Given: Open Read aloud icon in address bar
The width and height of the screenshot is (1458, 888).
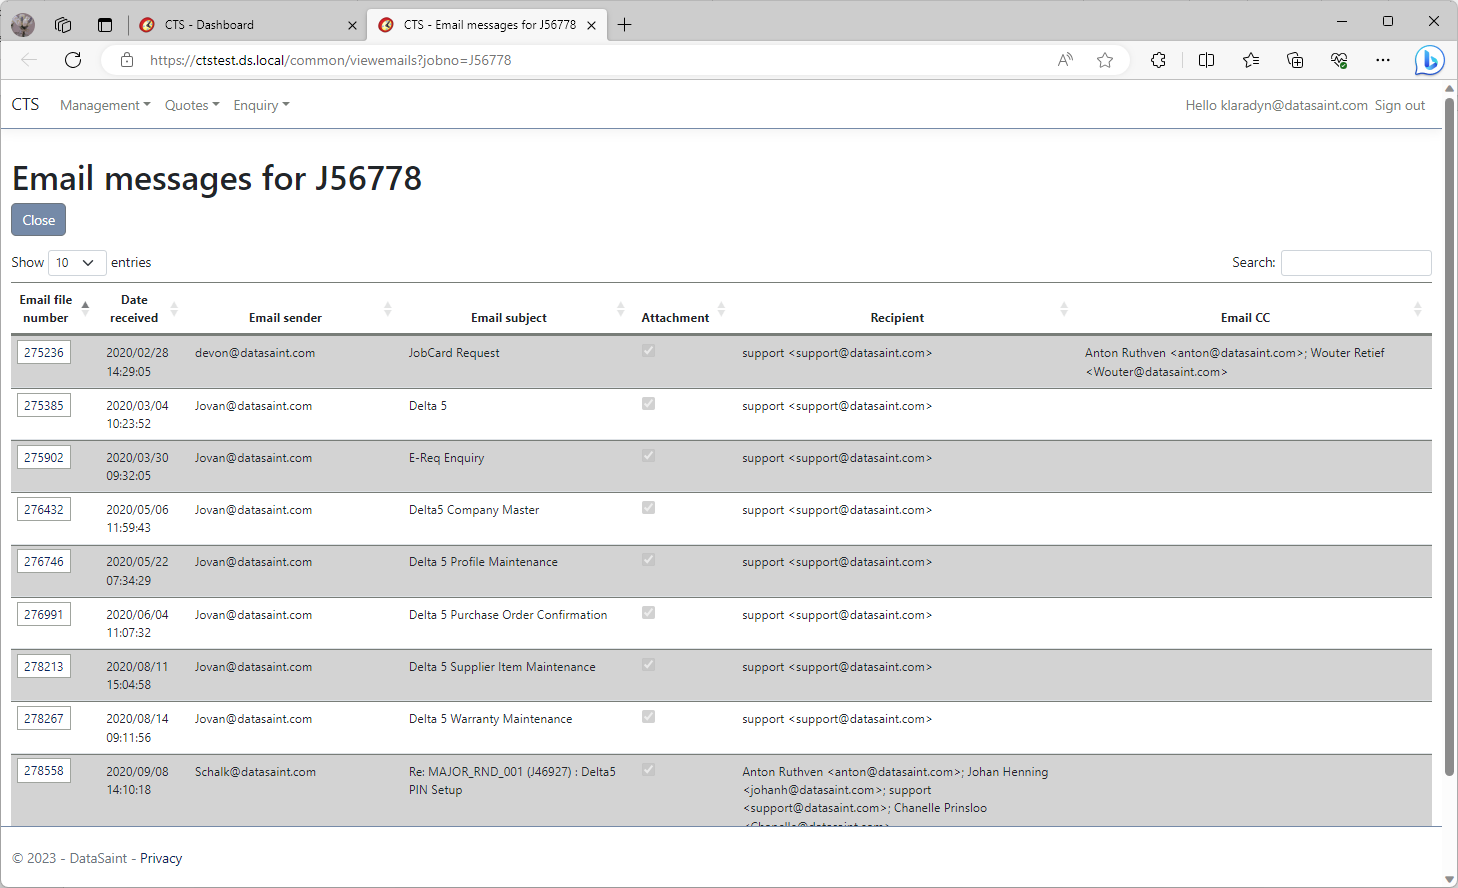Looking at the screenshot, I should pos(1065,60).
